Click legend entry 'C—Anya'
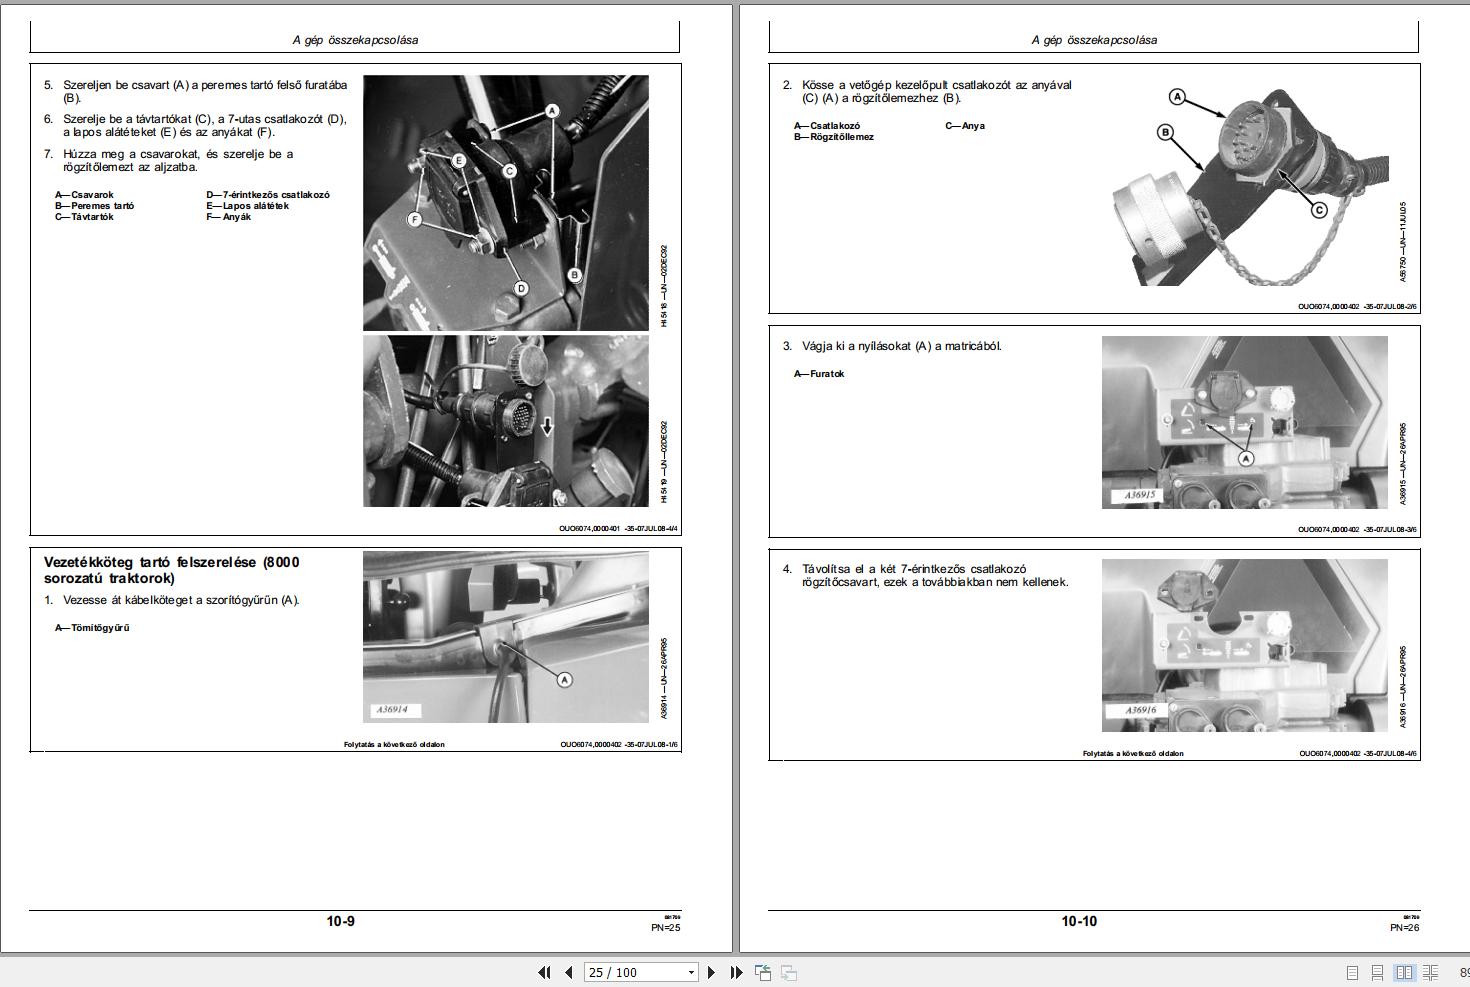 [965, 126]
